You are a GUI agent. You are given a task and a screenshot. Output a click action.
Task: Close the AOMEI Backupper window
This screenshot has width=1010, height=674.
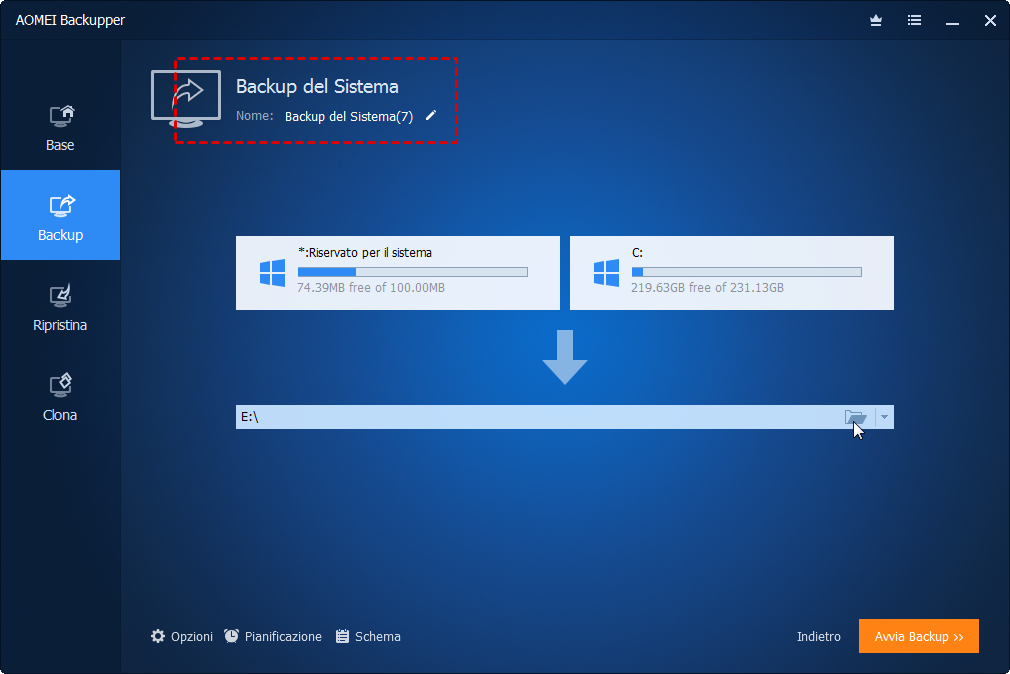[990, 21]
